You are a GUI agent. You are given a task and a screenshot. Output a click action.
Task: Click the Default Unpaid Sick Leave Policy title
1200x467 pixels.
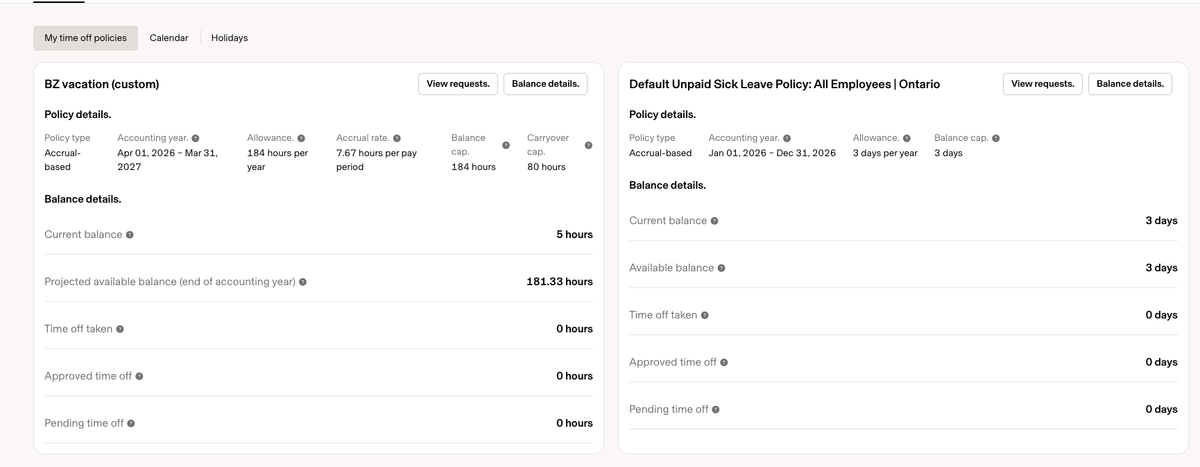click(785, 84)
